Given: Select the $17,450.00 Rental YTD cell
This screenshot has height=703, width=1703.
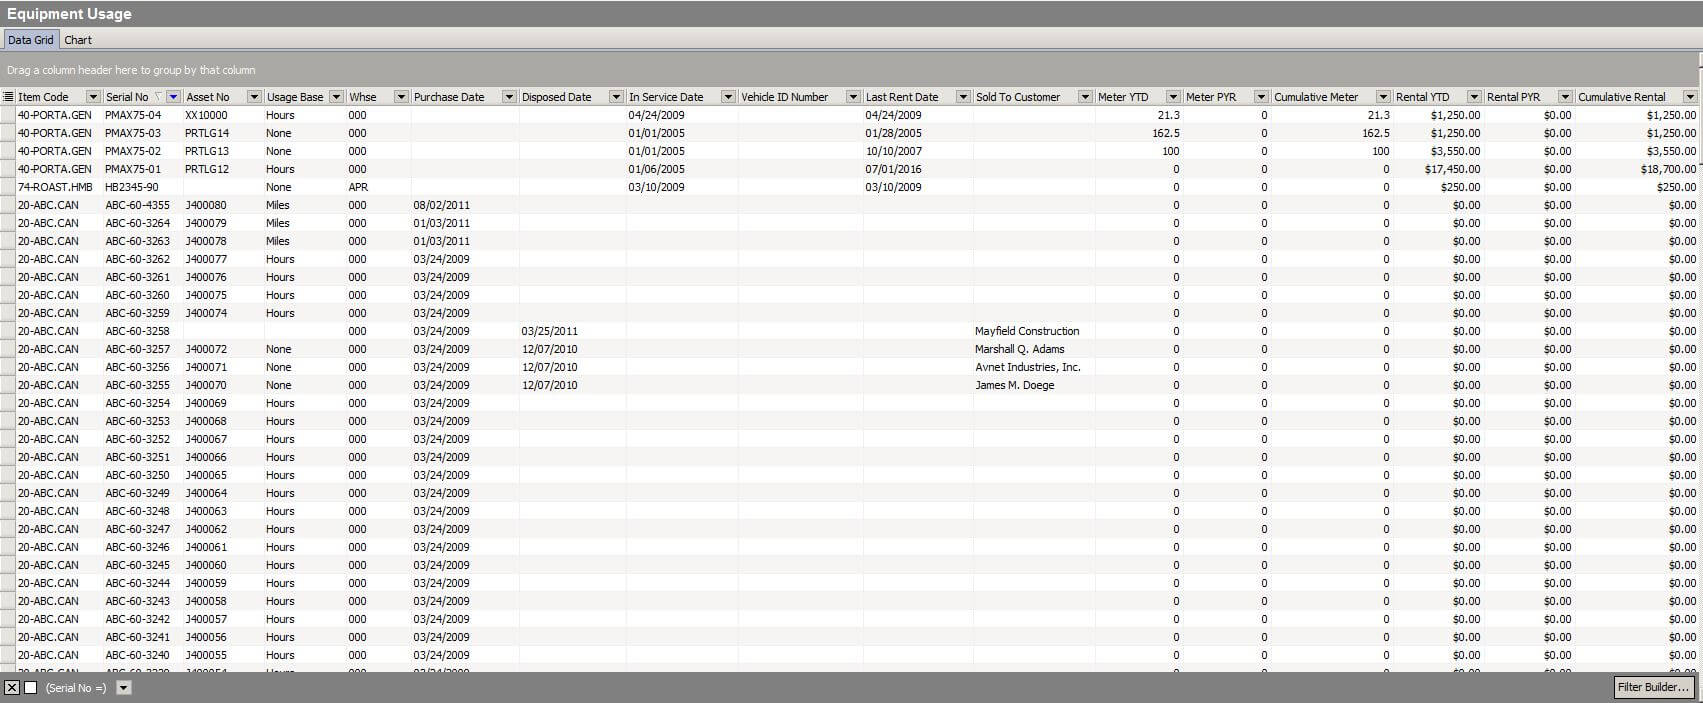Looking at the screenshot, I should click(1438, 169).
